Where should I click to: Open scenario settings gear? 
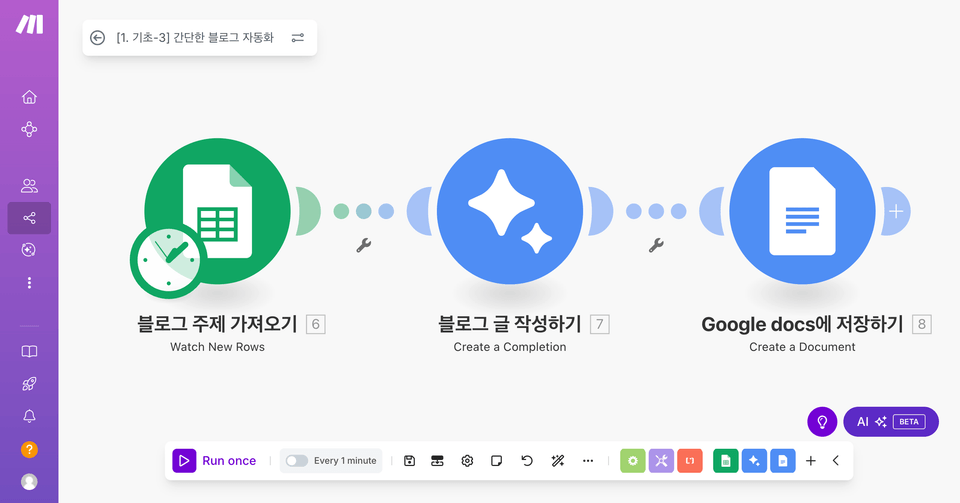[x=467, y=461]
